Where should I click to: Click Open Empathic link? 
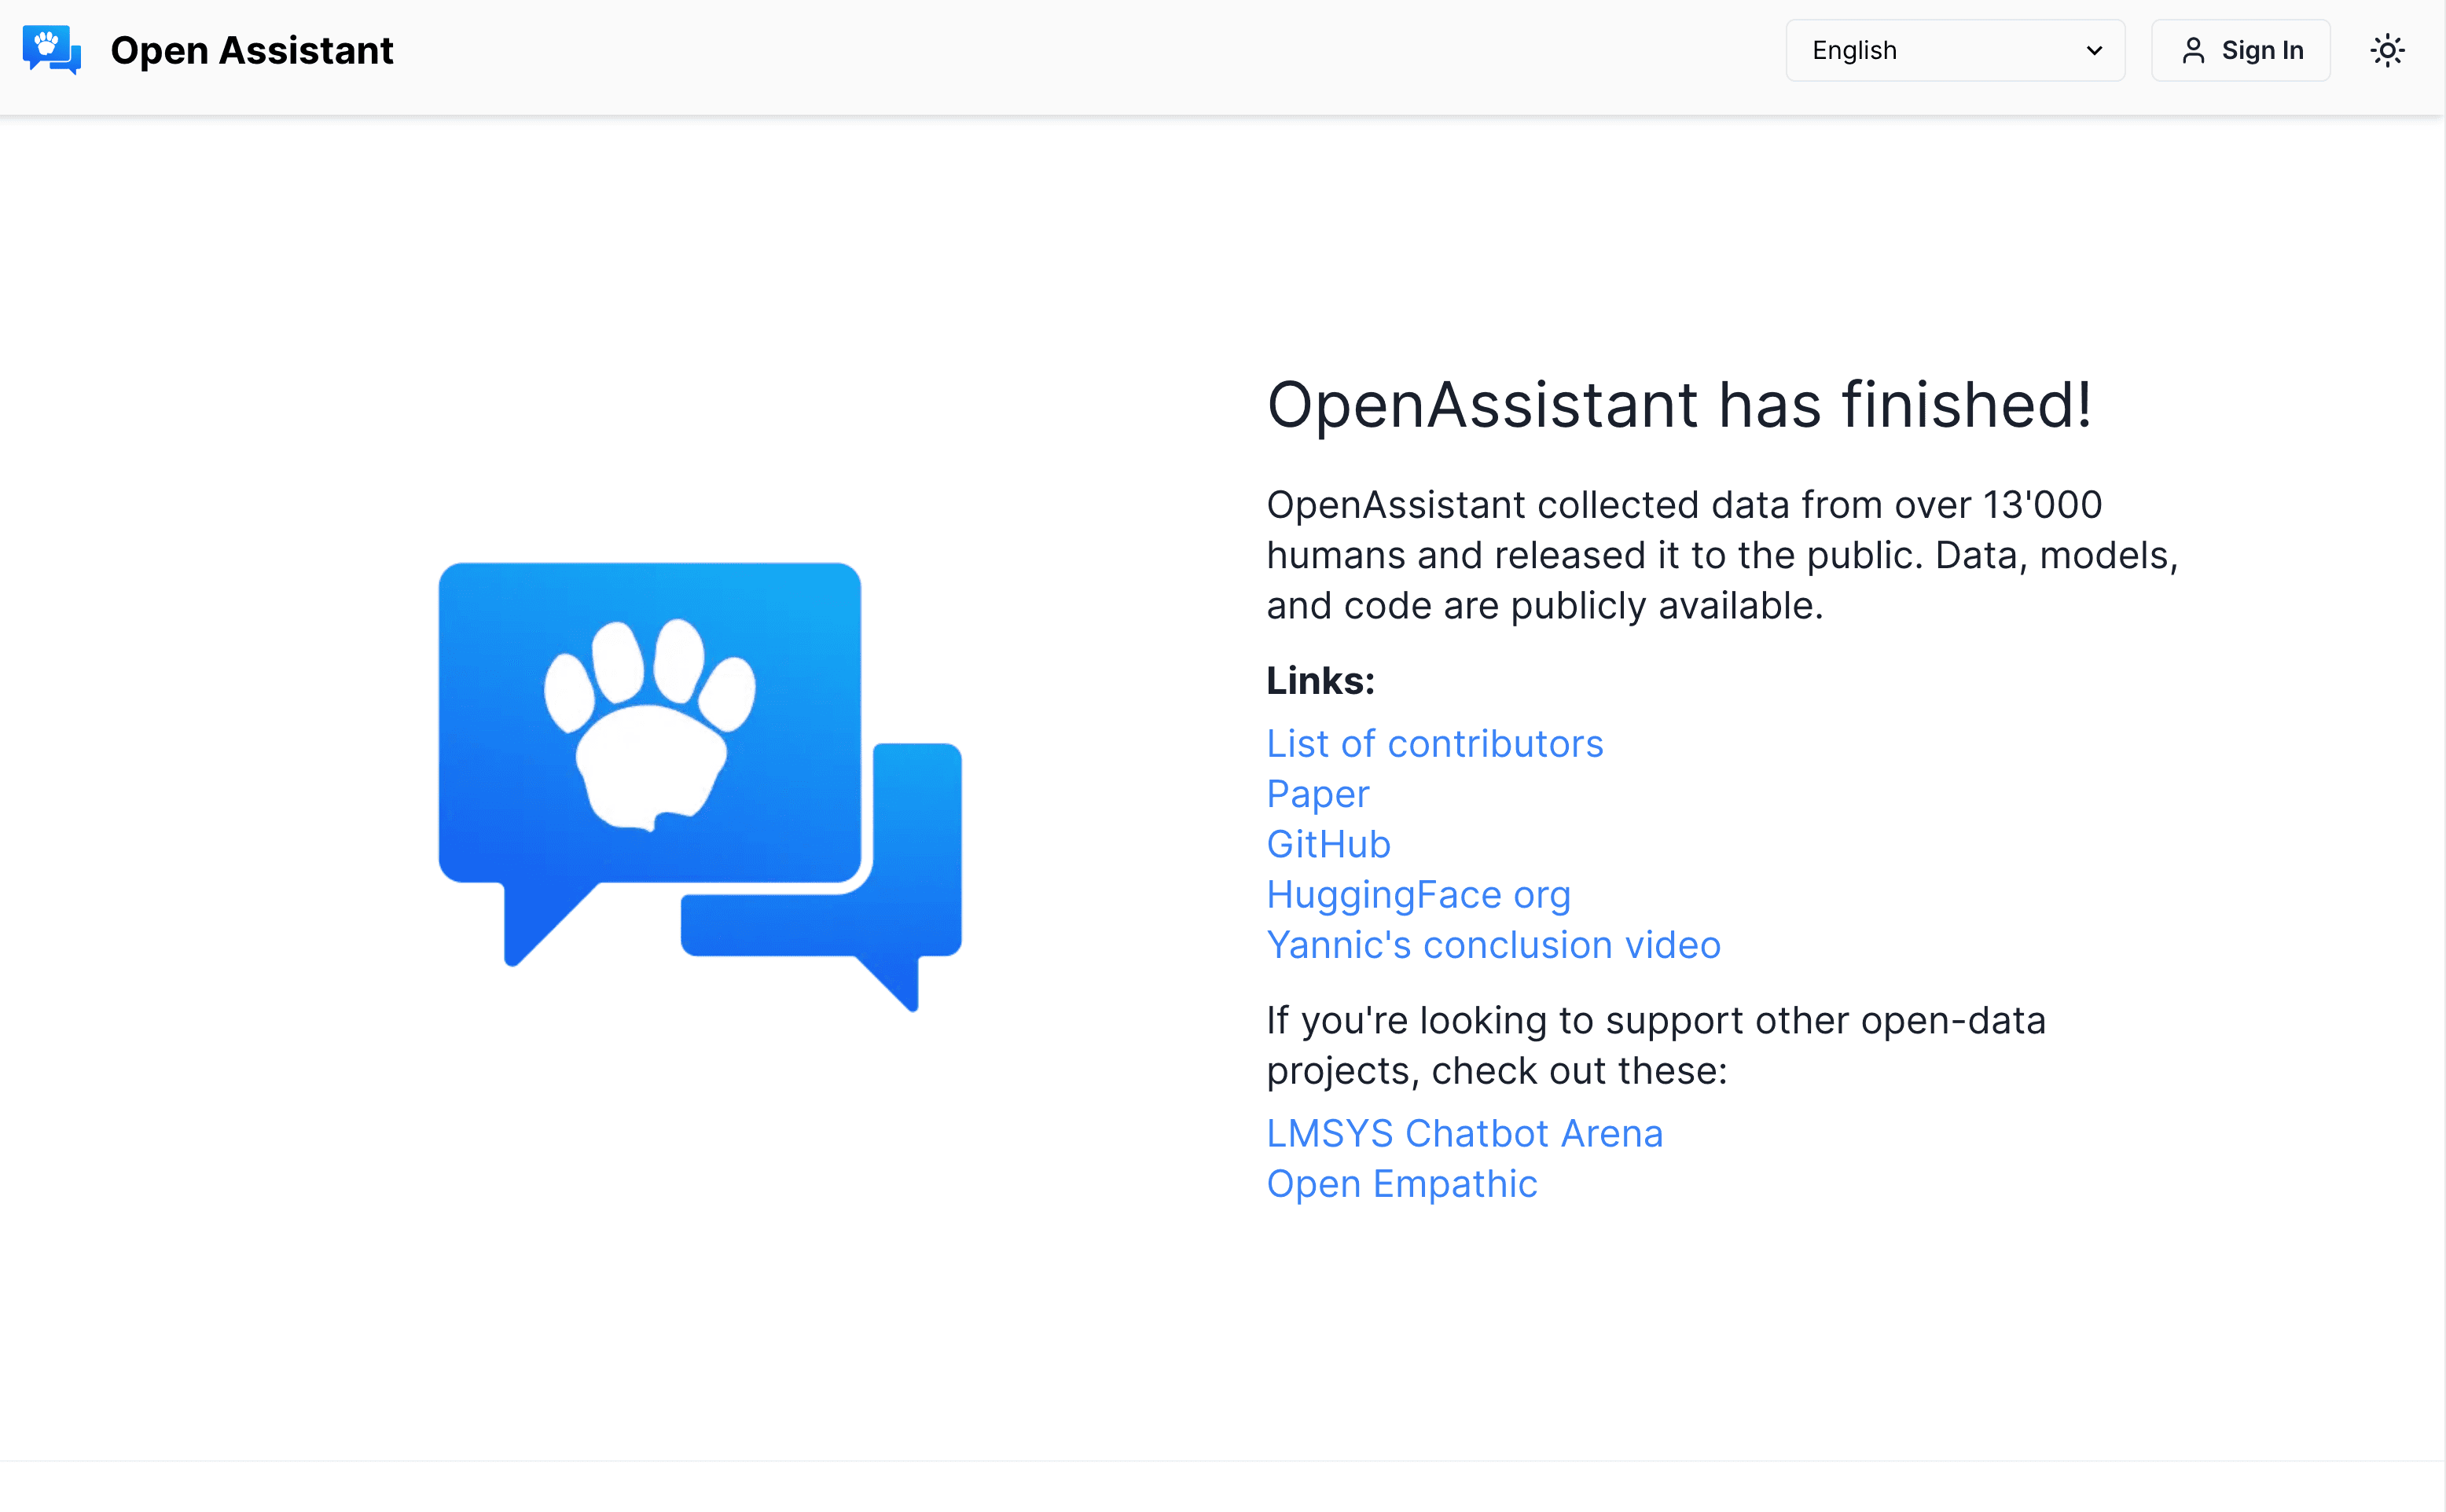pyautogui.click(x=1401, y=1182)
